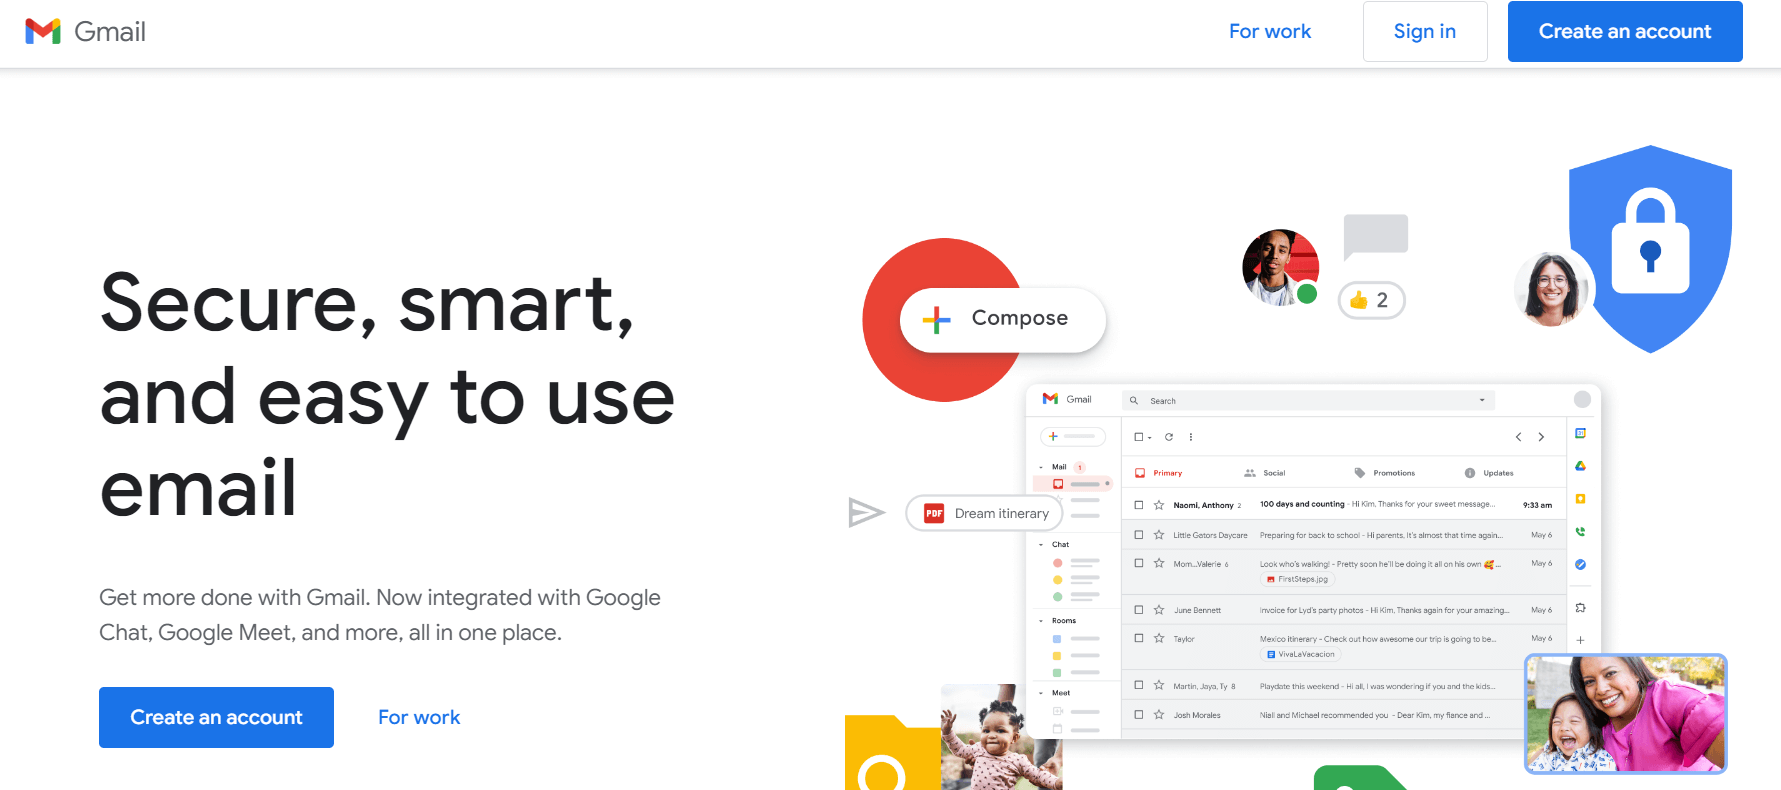Click the profile photo of the man with green dot
The width and height of the screenshot is (1781, 790).
(1280, 267)
